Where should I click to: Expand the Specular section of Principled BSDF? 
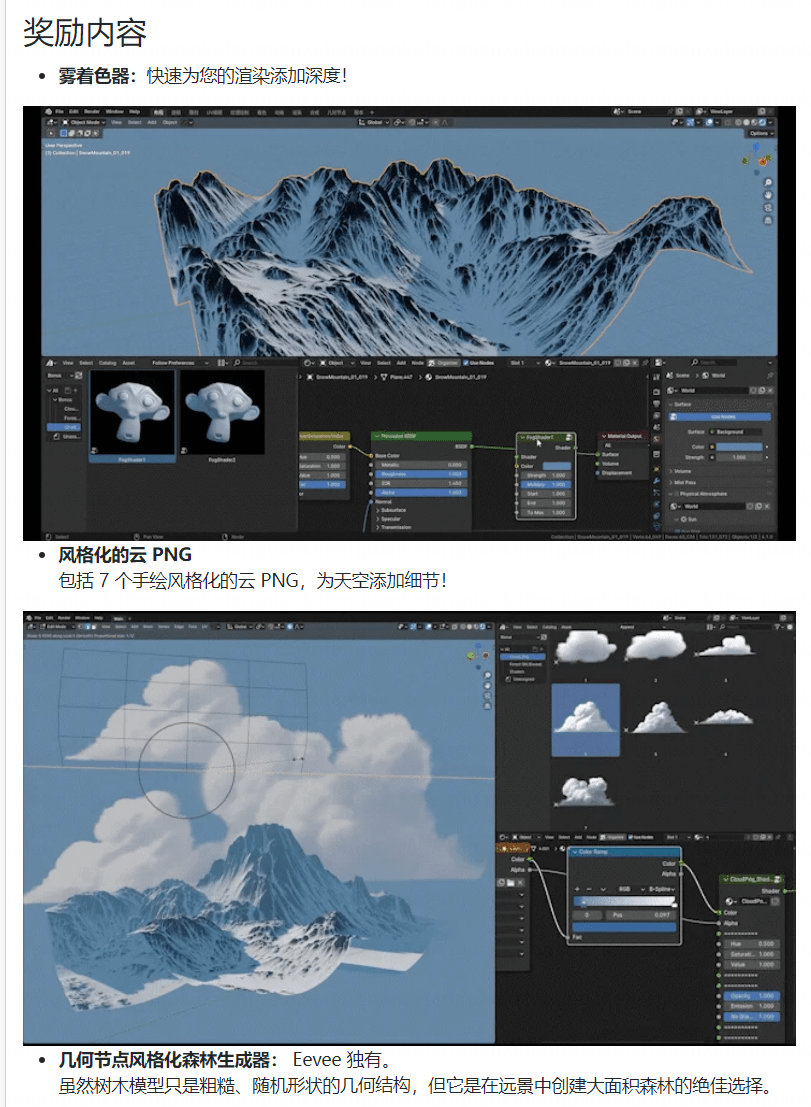[x=390, y=518]
